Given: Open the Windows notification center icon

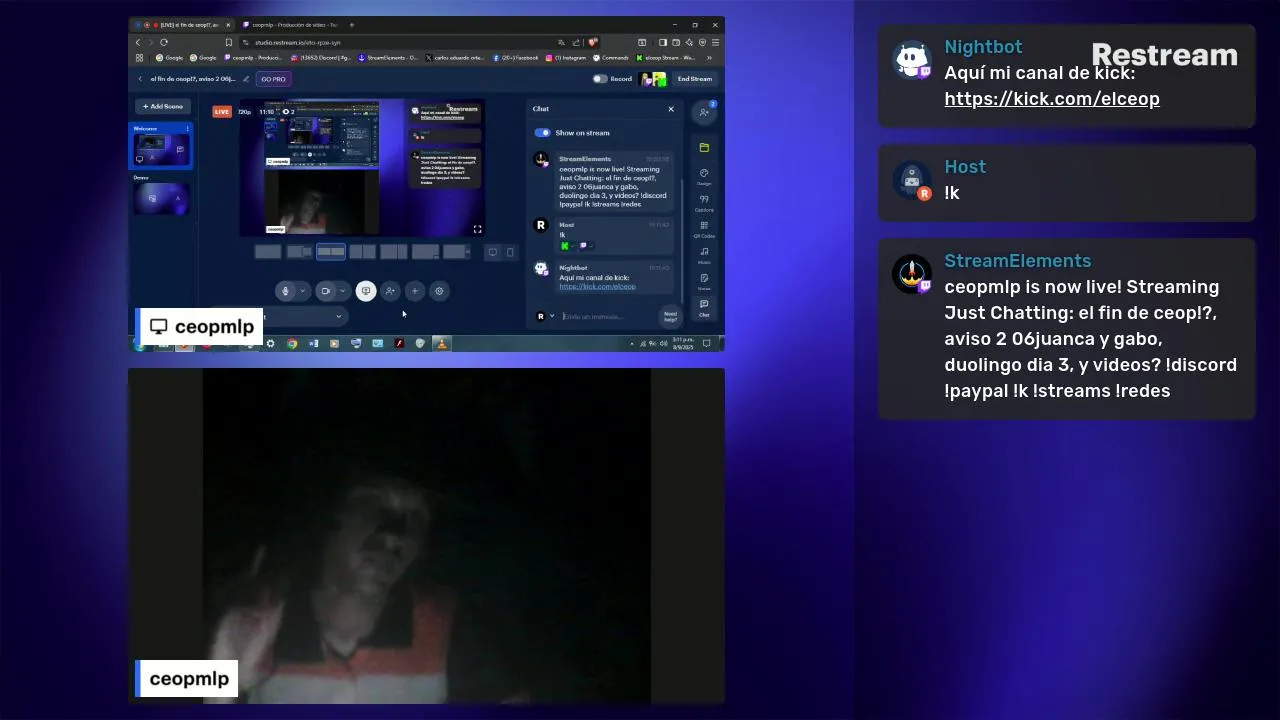Looking at the screenshot, I should pos(706,343).
